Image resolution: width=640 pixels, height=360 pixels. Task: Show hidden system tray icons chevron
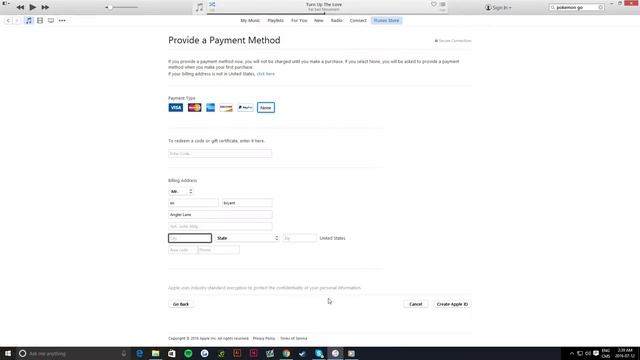(x=572, y=353)
